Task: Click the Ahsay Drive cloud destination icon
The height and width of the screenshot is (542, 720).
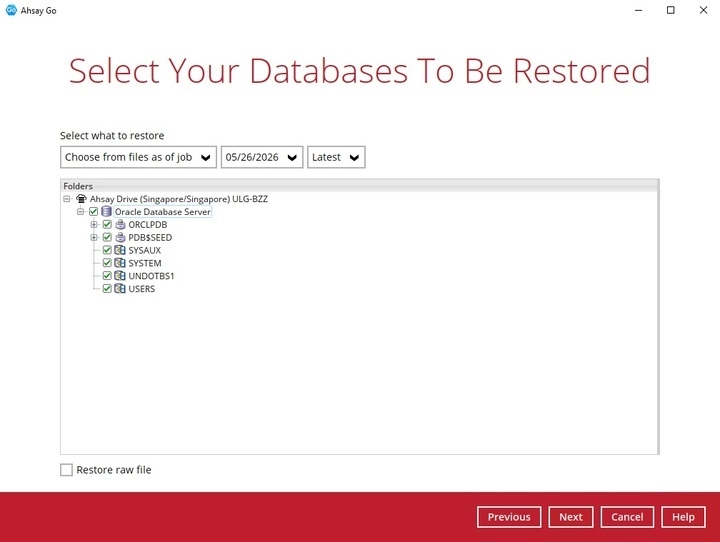Action: (81, 199)
